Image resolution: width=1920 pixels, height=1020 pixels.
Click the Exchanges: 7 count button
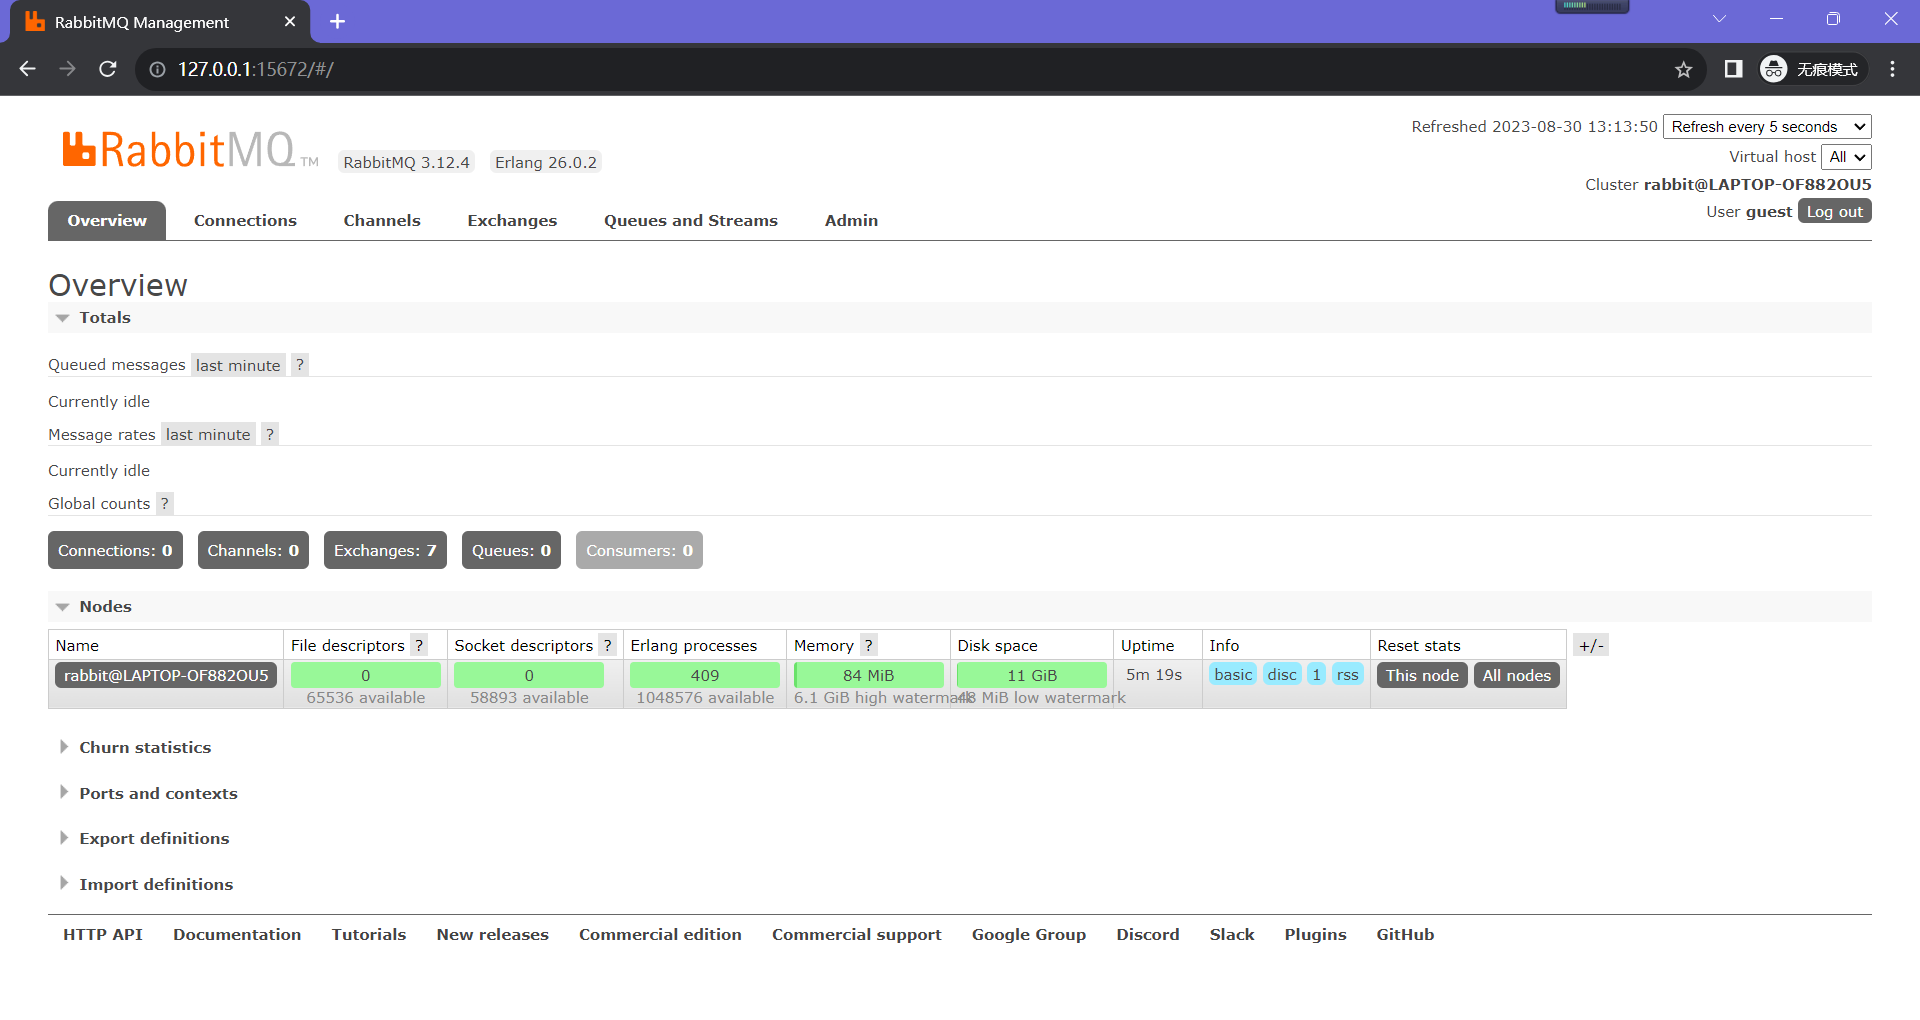385,550
